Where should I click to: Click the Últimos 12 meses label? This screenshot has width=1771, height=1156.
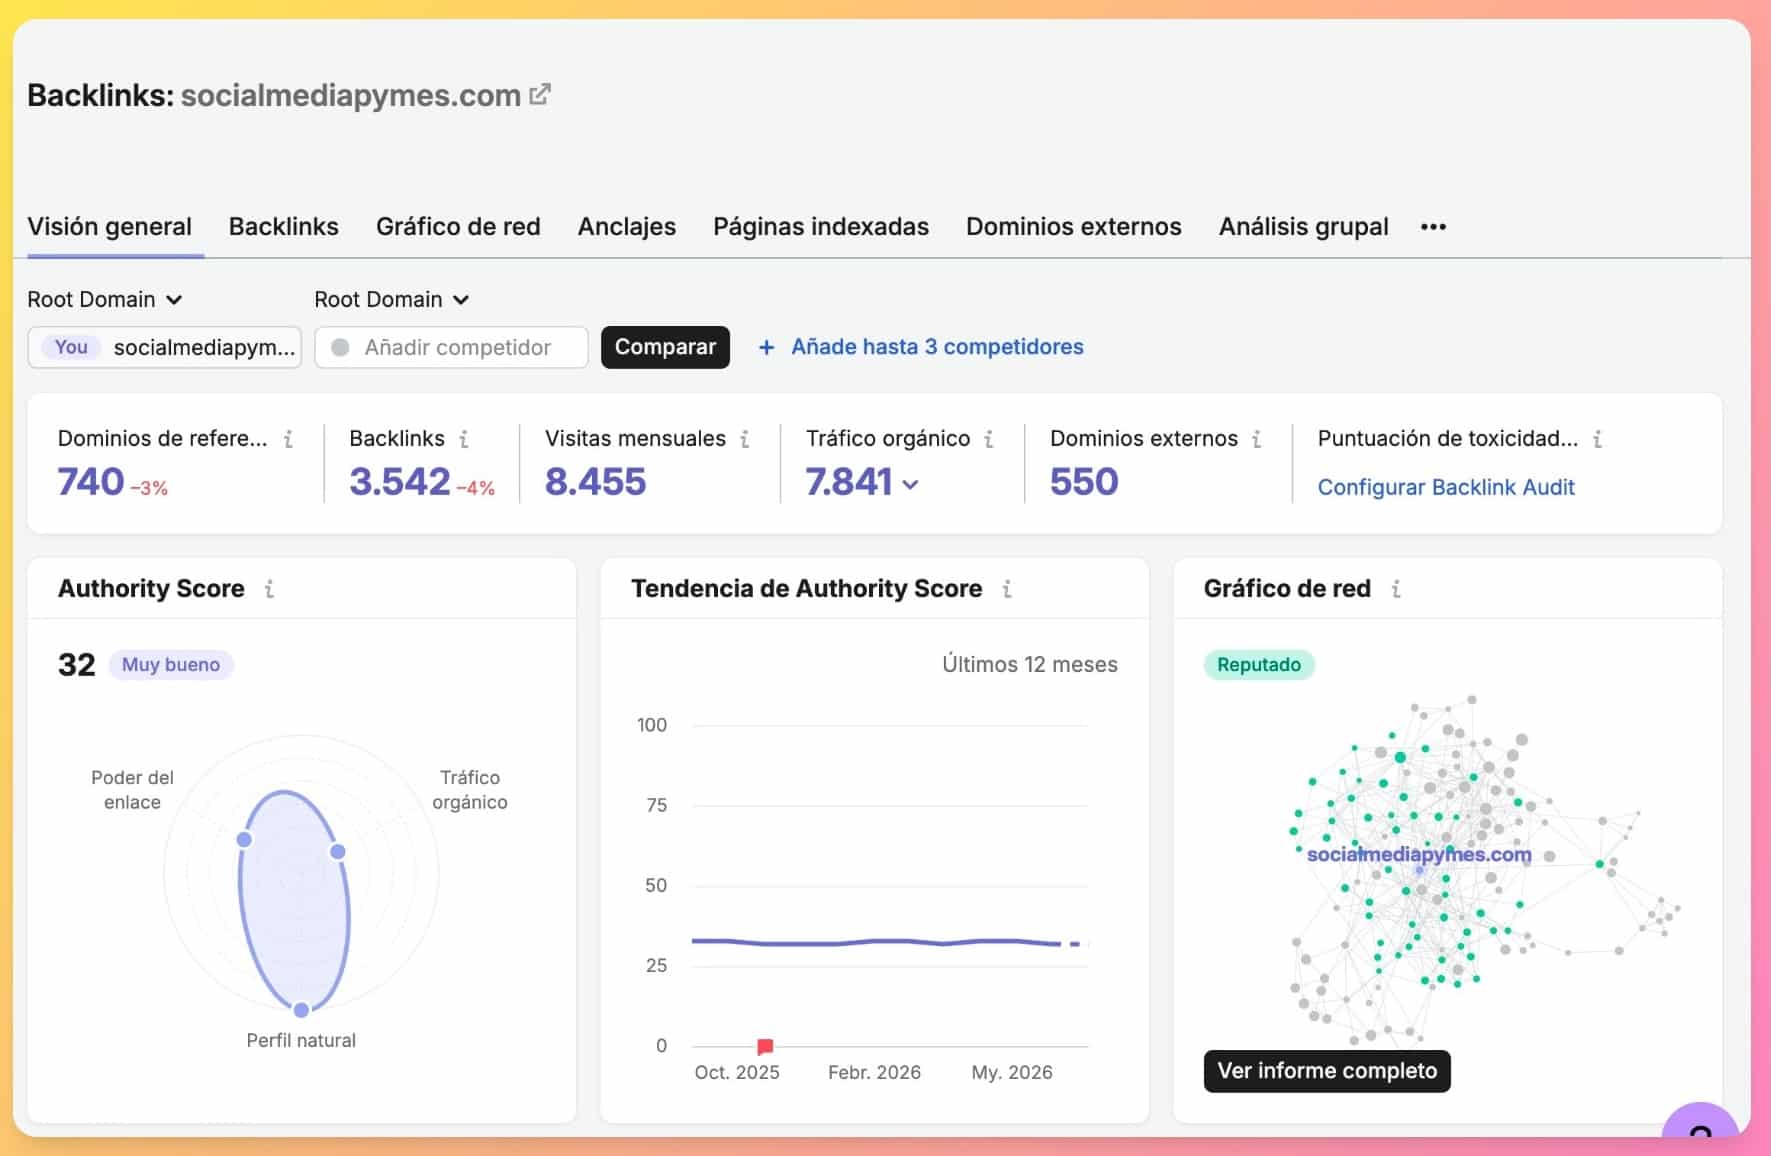tap(1030, 664)
